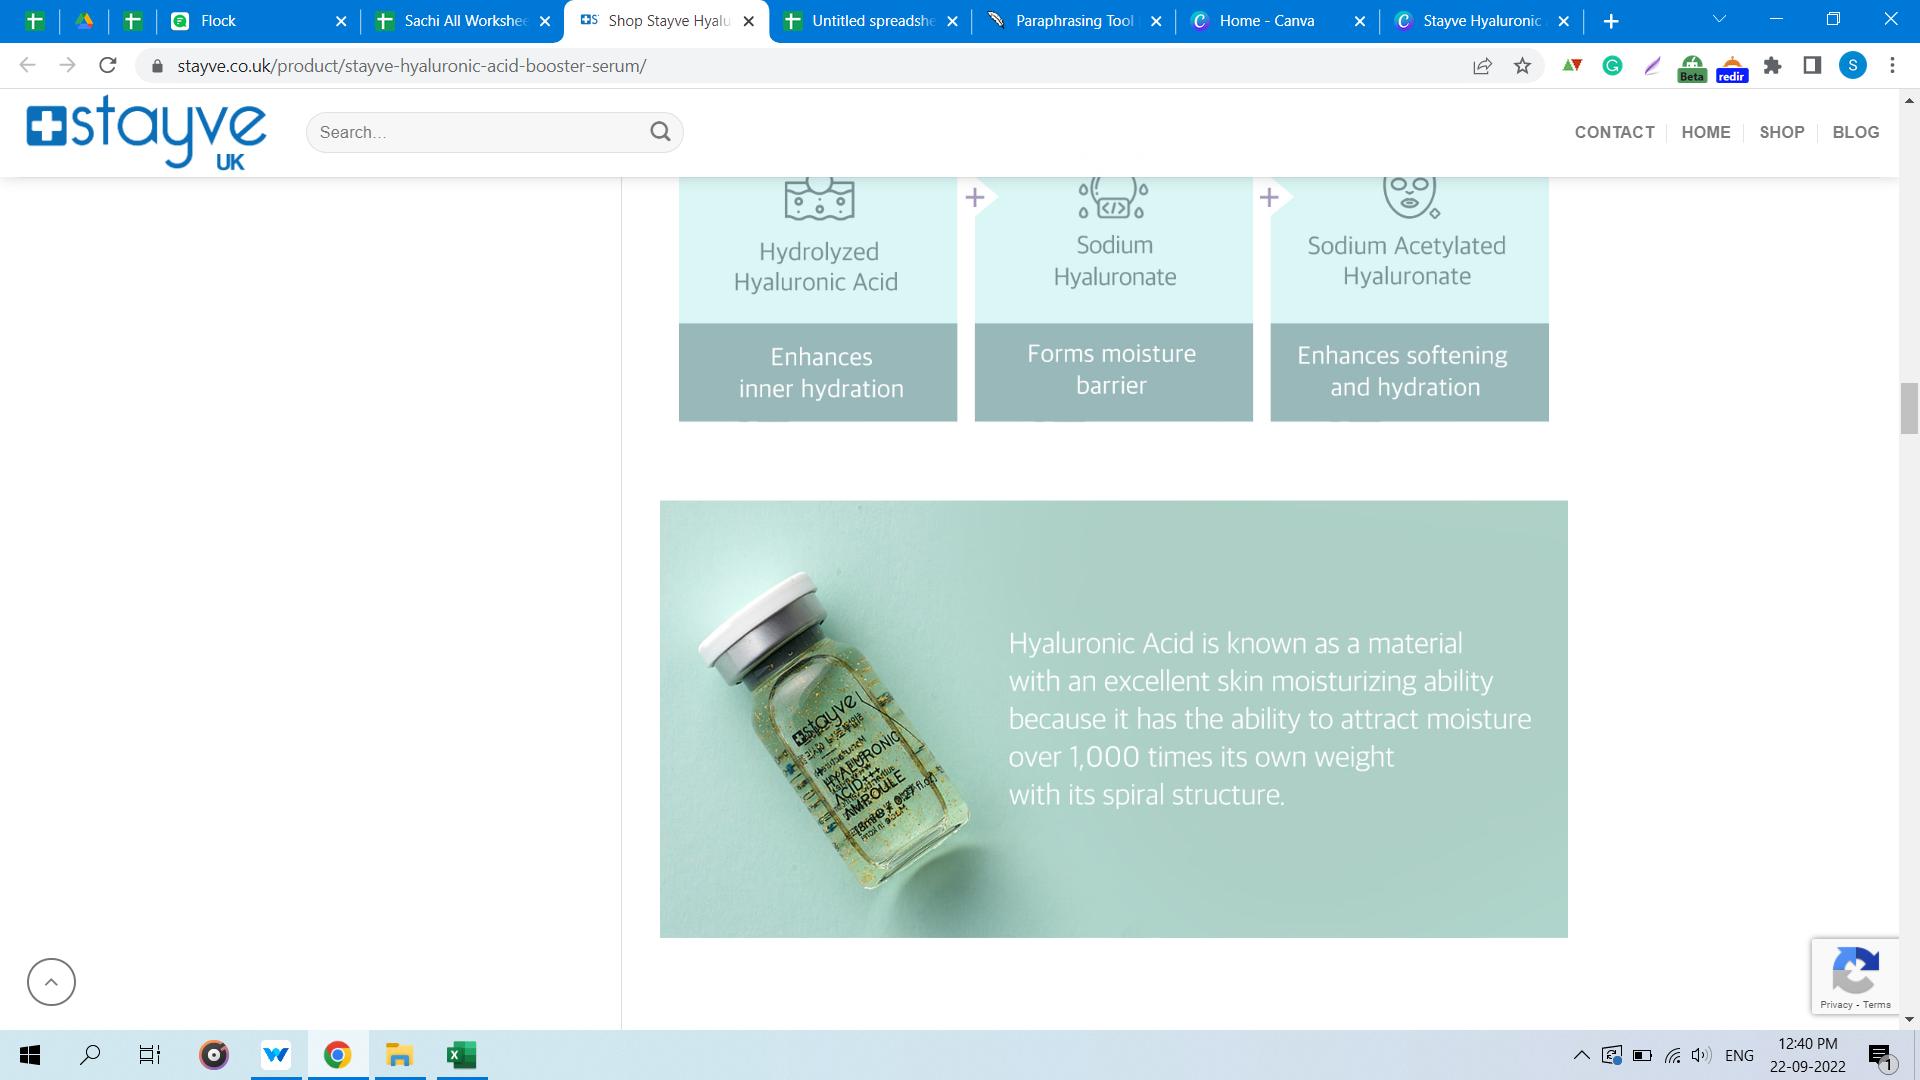This screenshot has height=1080, width=1920.
Task: Expand the tab search chevron
Action: point(1719,19)
